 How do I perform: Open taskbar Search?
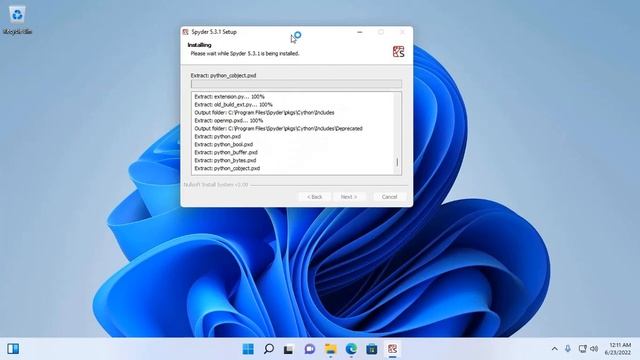[269, 349]
